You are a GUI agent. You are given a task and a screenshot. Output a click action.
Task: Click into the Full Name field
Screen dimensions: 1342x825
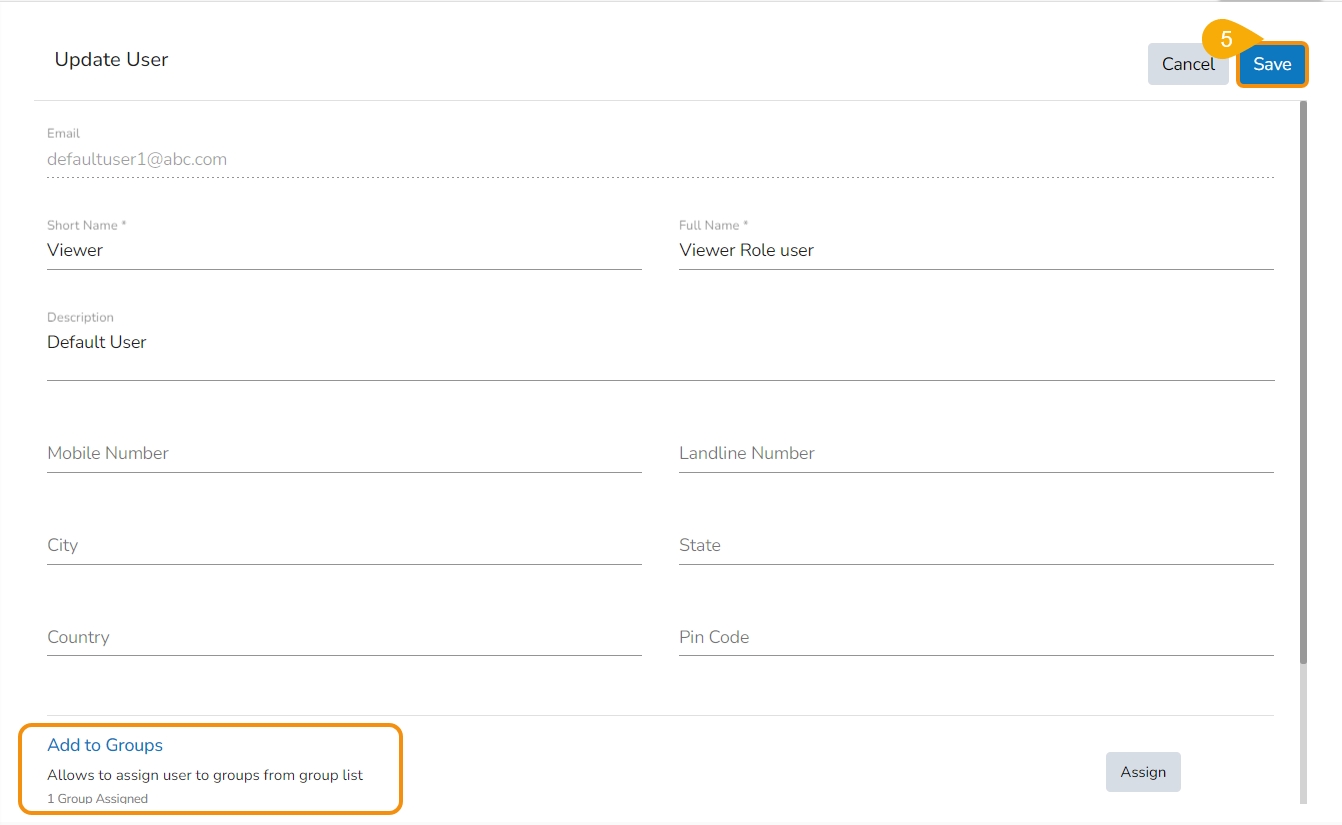(x=975, y=251)
